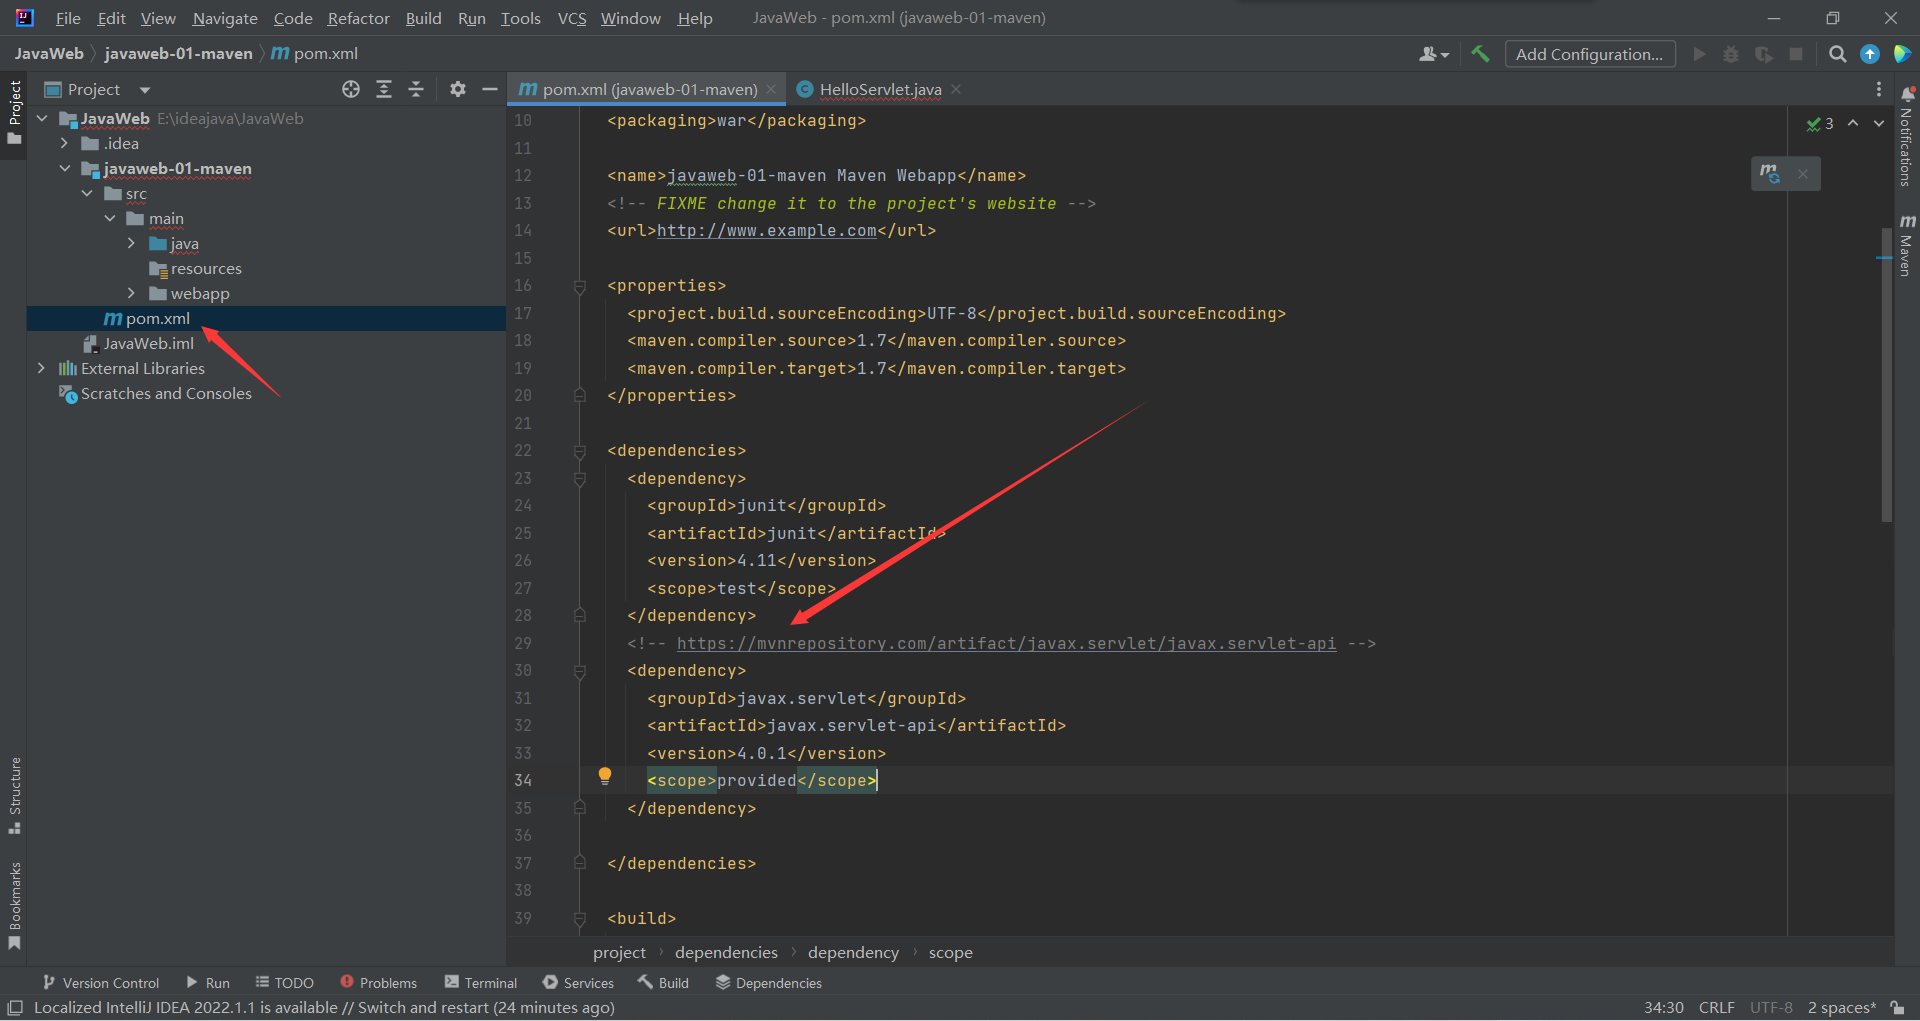1920x1021 pixels.
Task: Open the mvnrepository javax.servlet-api link
Action: (1006, 644)
